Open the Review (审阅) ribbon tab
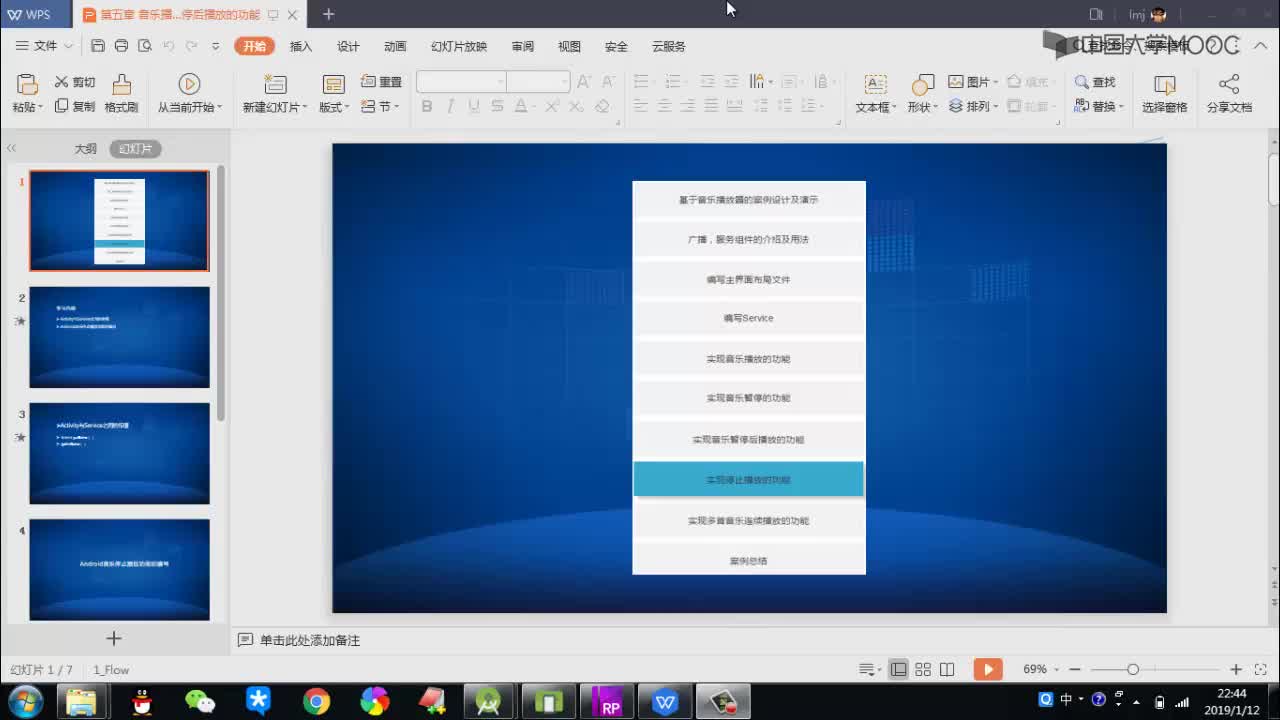 tap(522, 46)
